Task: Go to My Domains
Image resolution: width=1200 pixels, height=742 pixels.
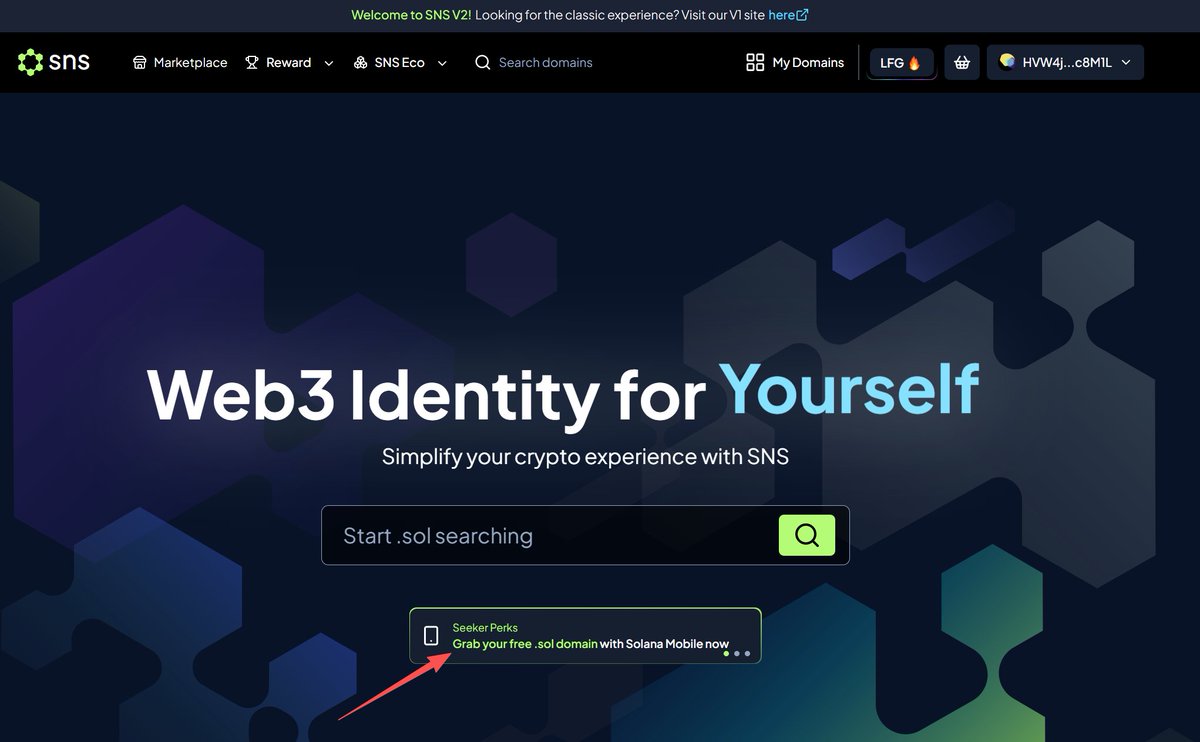Action: pyautogui.click(x=795, y=62)
